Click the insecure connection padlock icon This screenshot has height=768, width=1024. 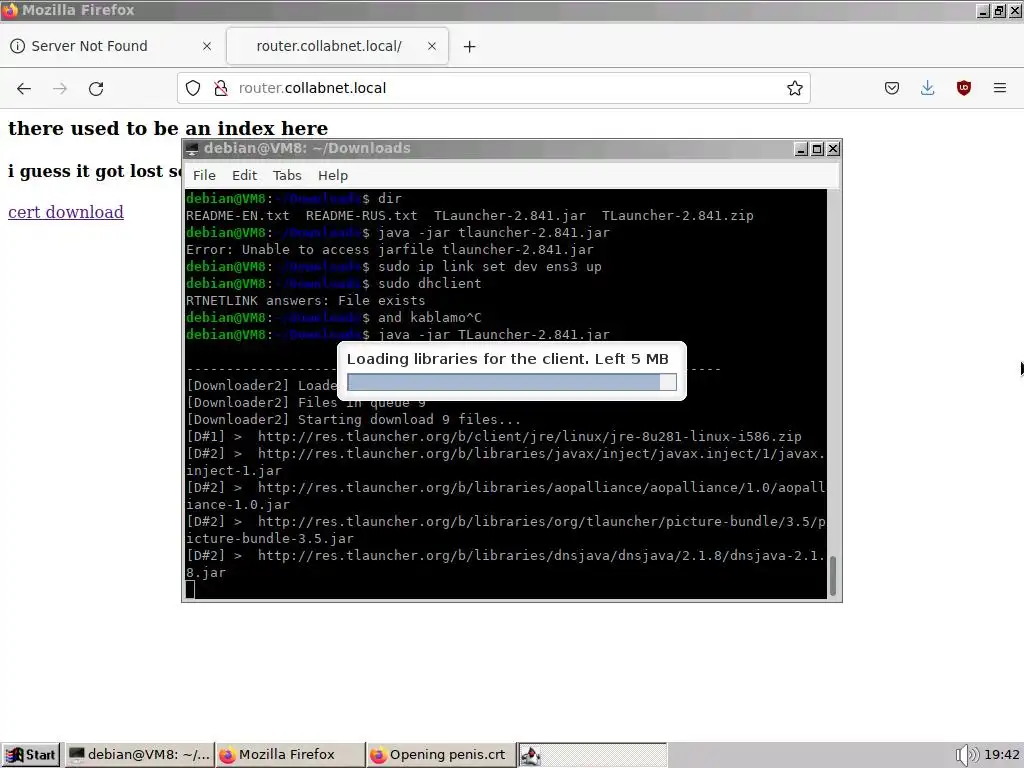[221, 88]
